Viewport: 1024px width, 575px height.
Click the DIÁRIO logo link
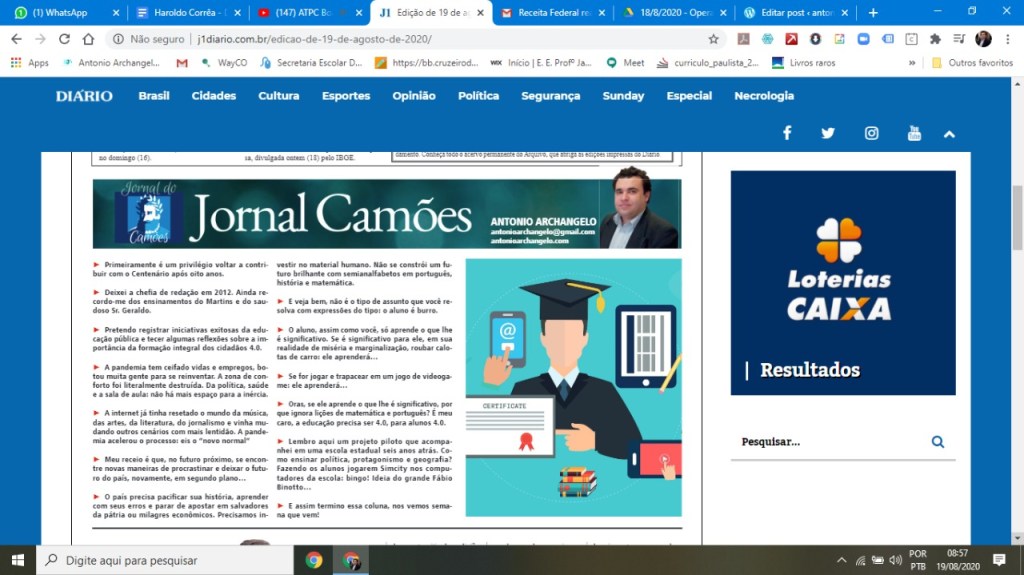coord(84,96)
